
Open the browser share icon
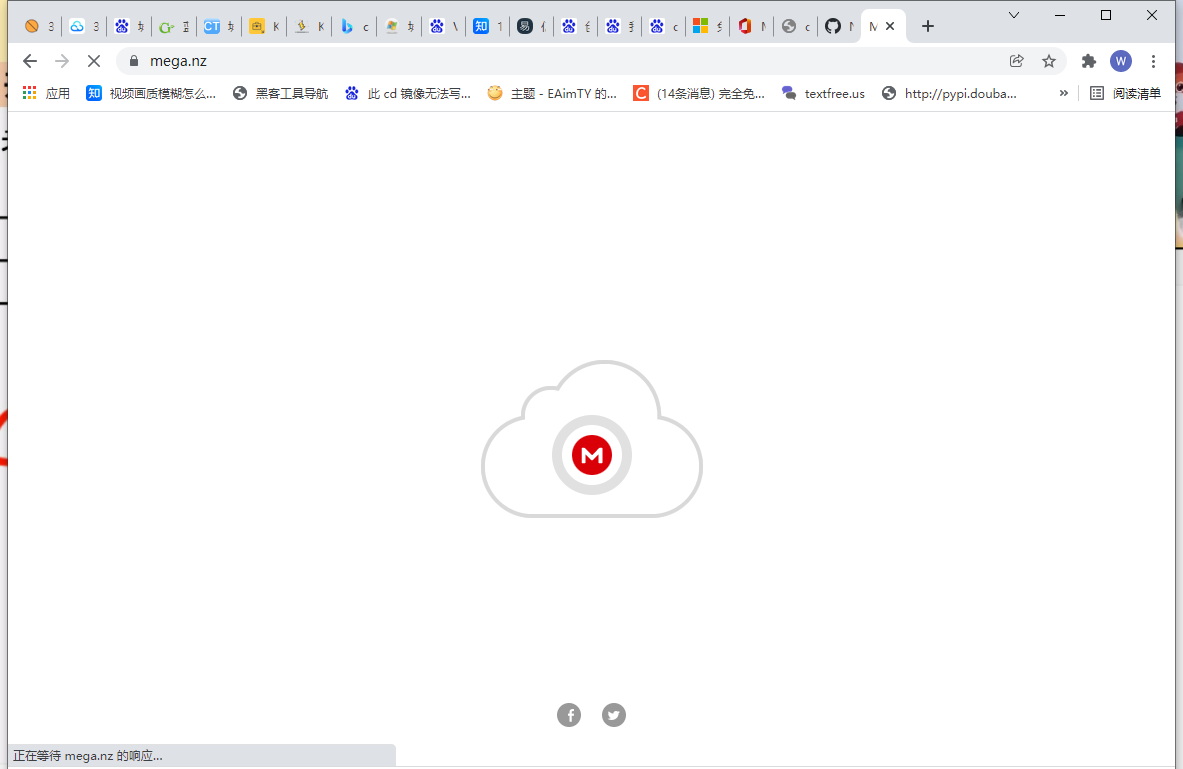point(1017,60)
